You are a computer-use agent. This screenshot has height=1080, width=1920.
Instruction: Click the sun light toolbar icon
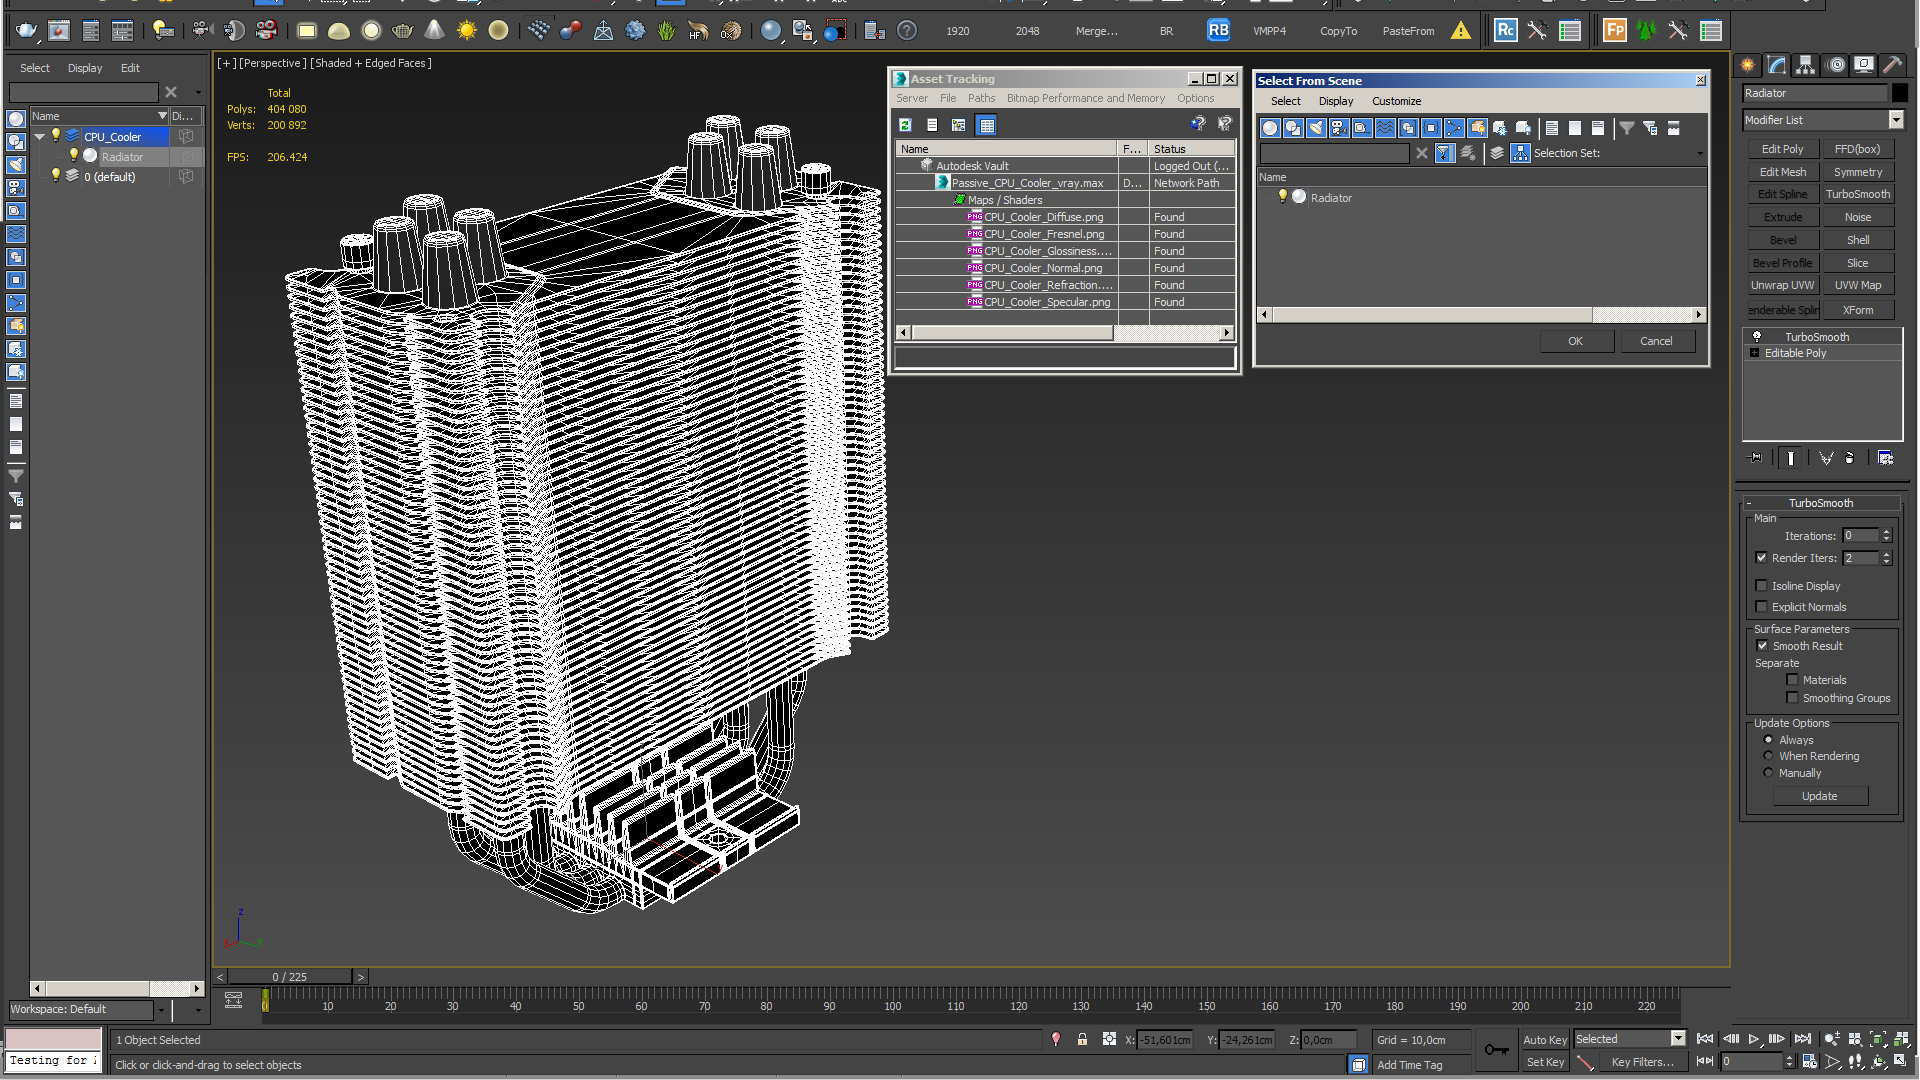coord(466,31)
